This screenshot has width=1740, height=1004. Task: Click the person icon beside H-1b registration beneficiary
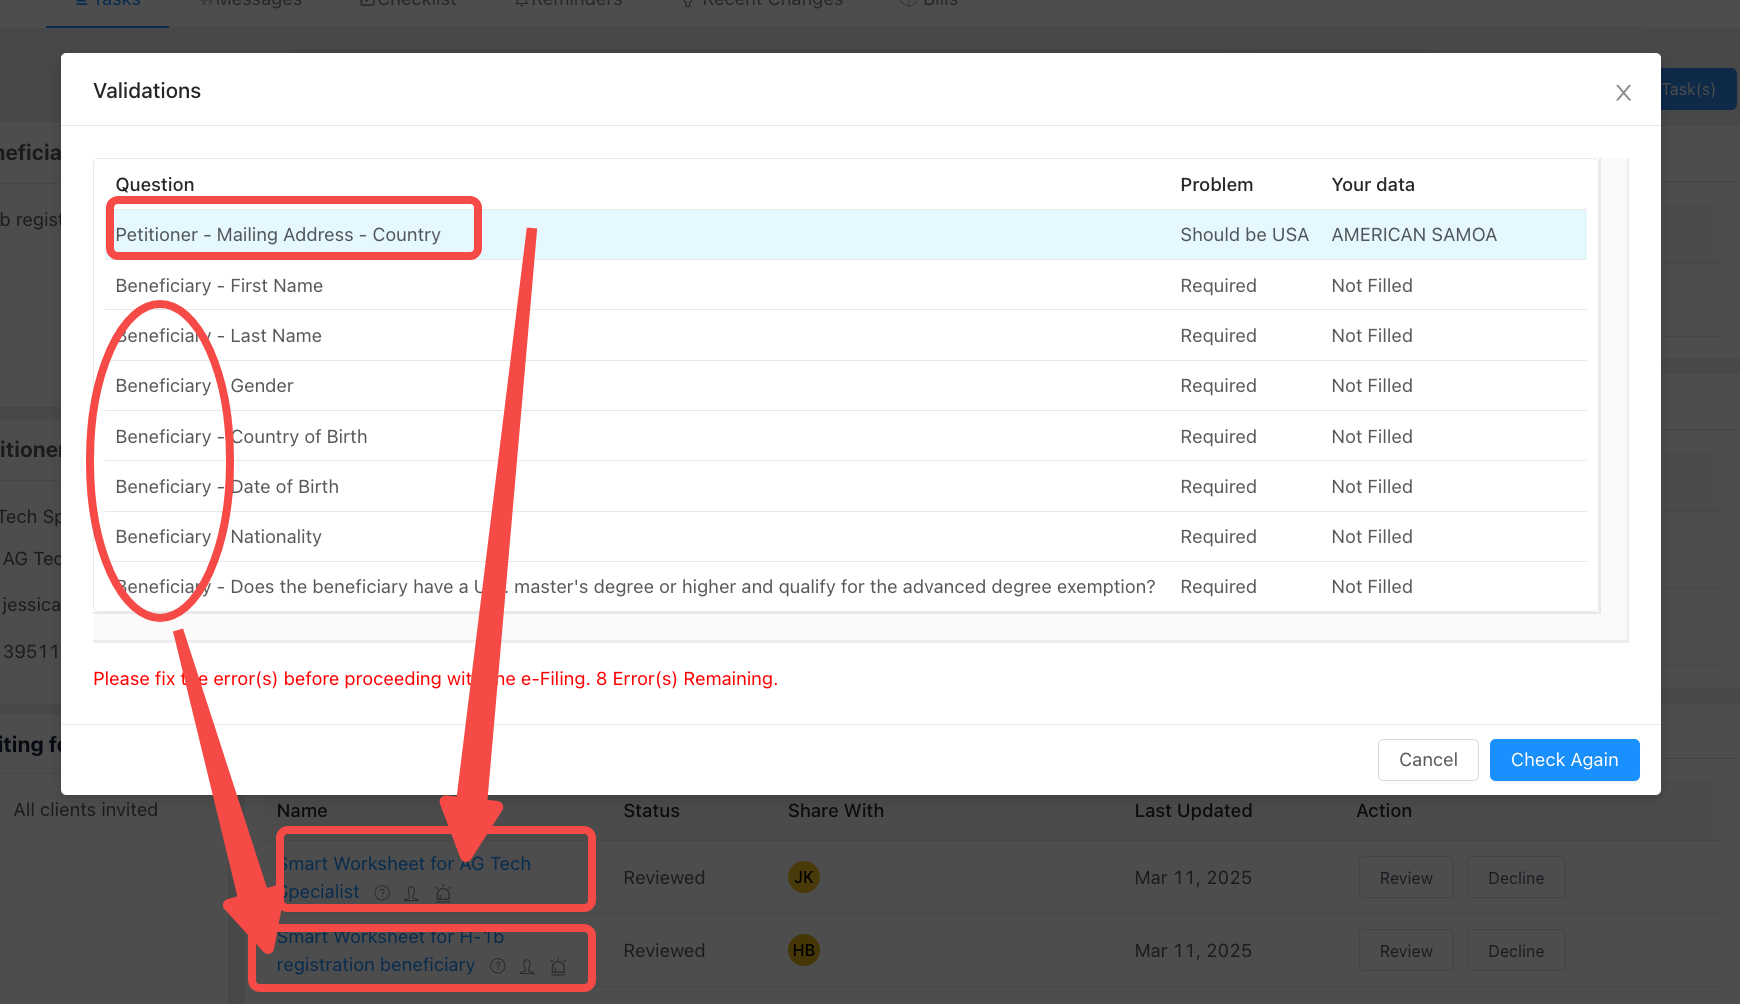pos(527,966)
